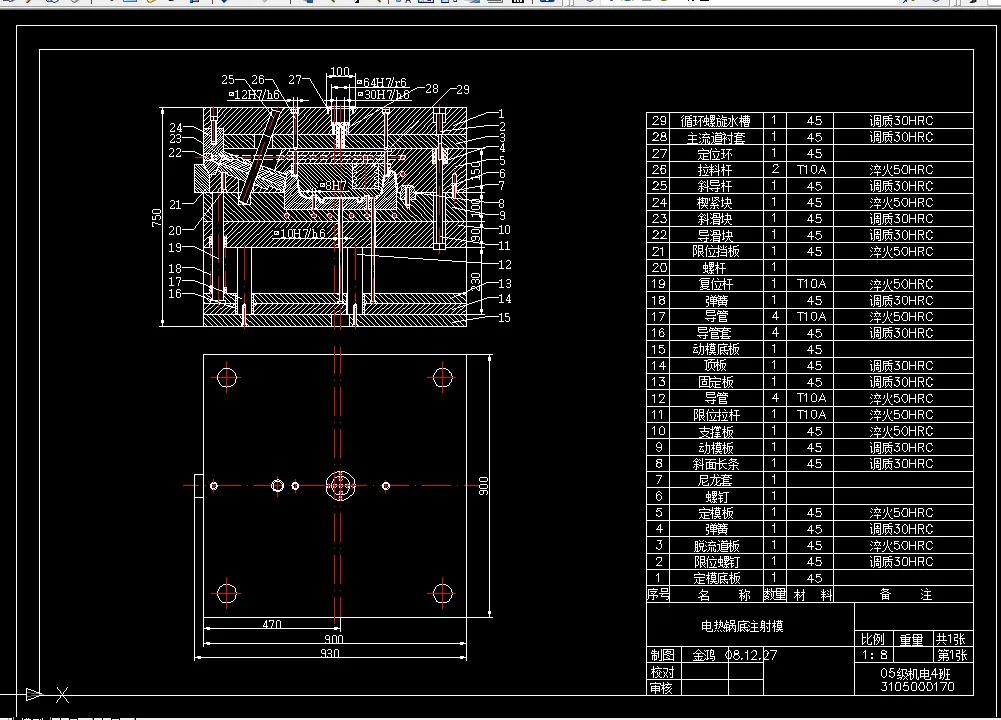The image size is (1001, 720).
Task: Click the 动模板 entry in row 9
Action: tap(715, 448)
